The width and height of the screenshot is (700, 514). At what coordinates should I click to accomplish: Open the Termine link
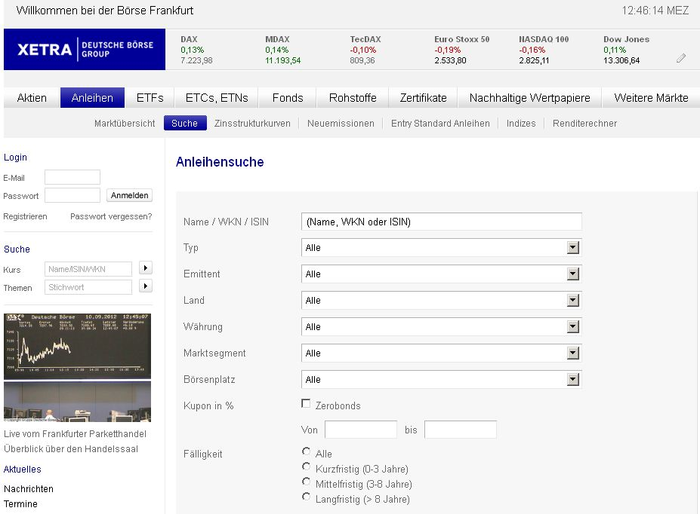[x=21, y=504]
